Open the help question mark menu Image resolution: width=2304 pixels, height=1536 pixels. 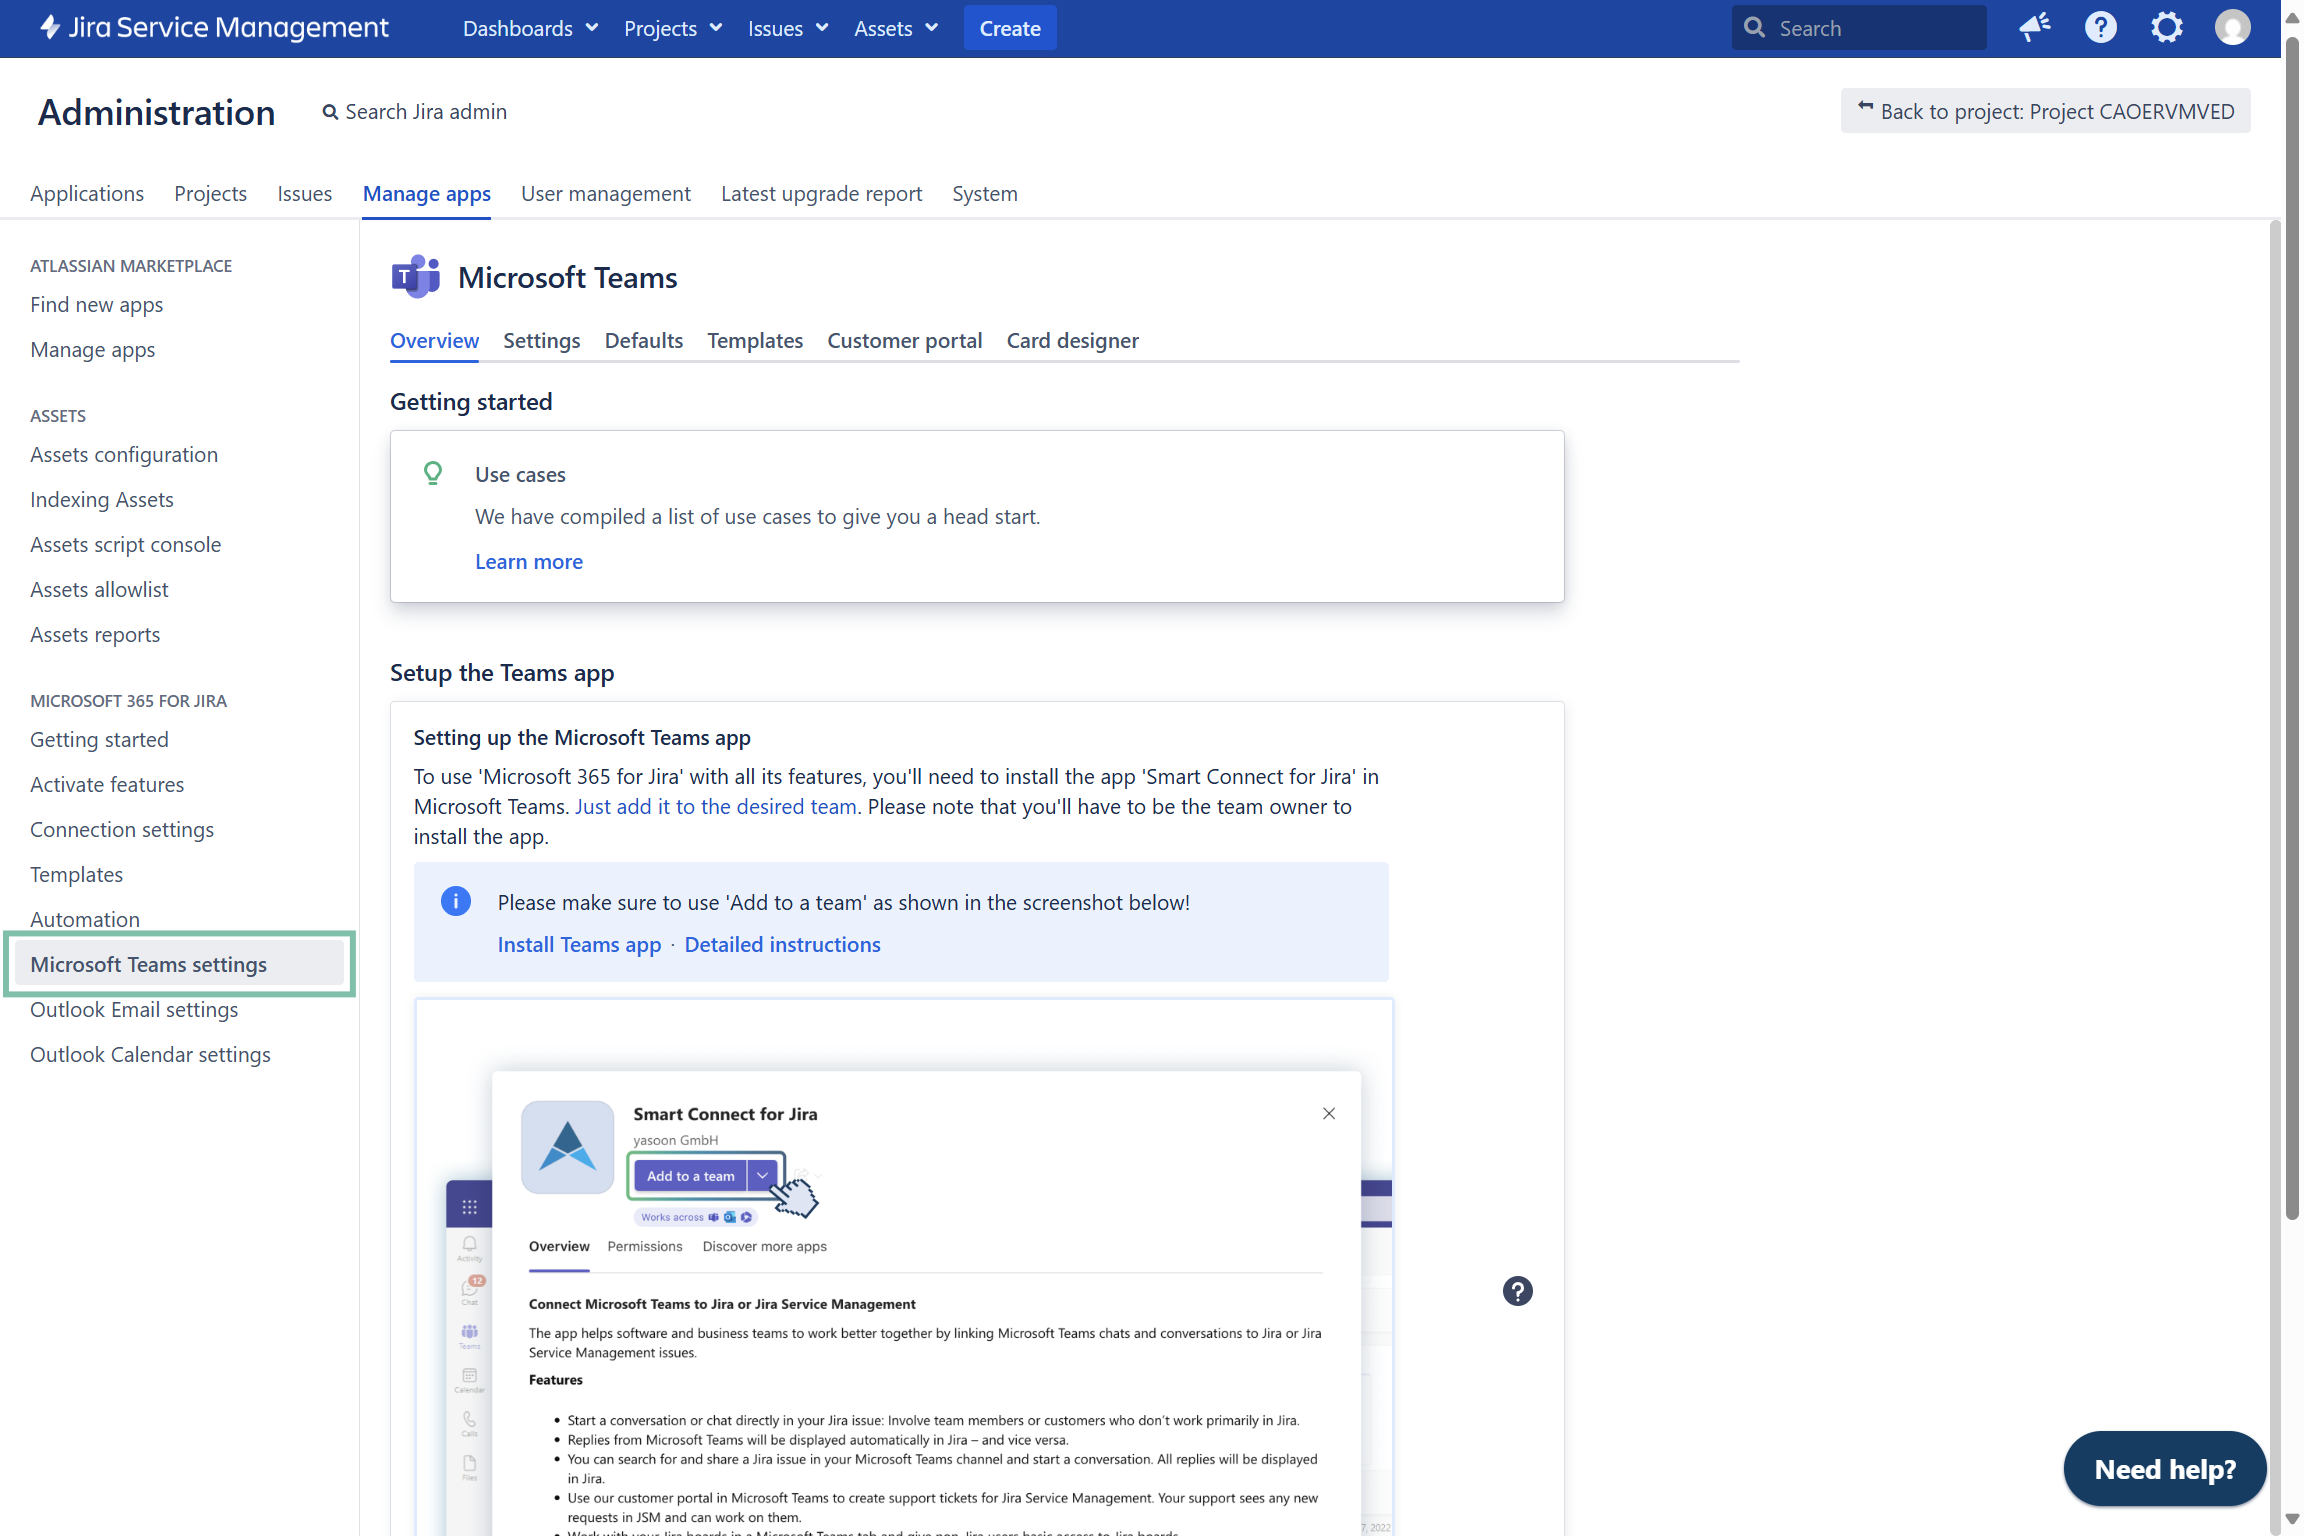coord(2100,28)
